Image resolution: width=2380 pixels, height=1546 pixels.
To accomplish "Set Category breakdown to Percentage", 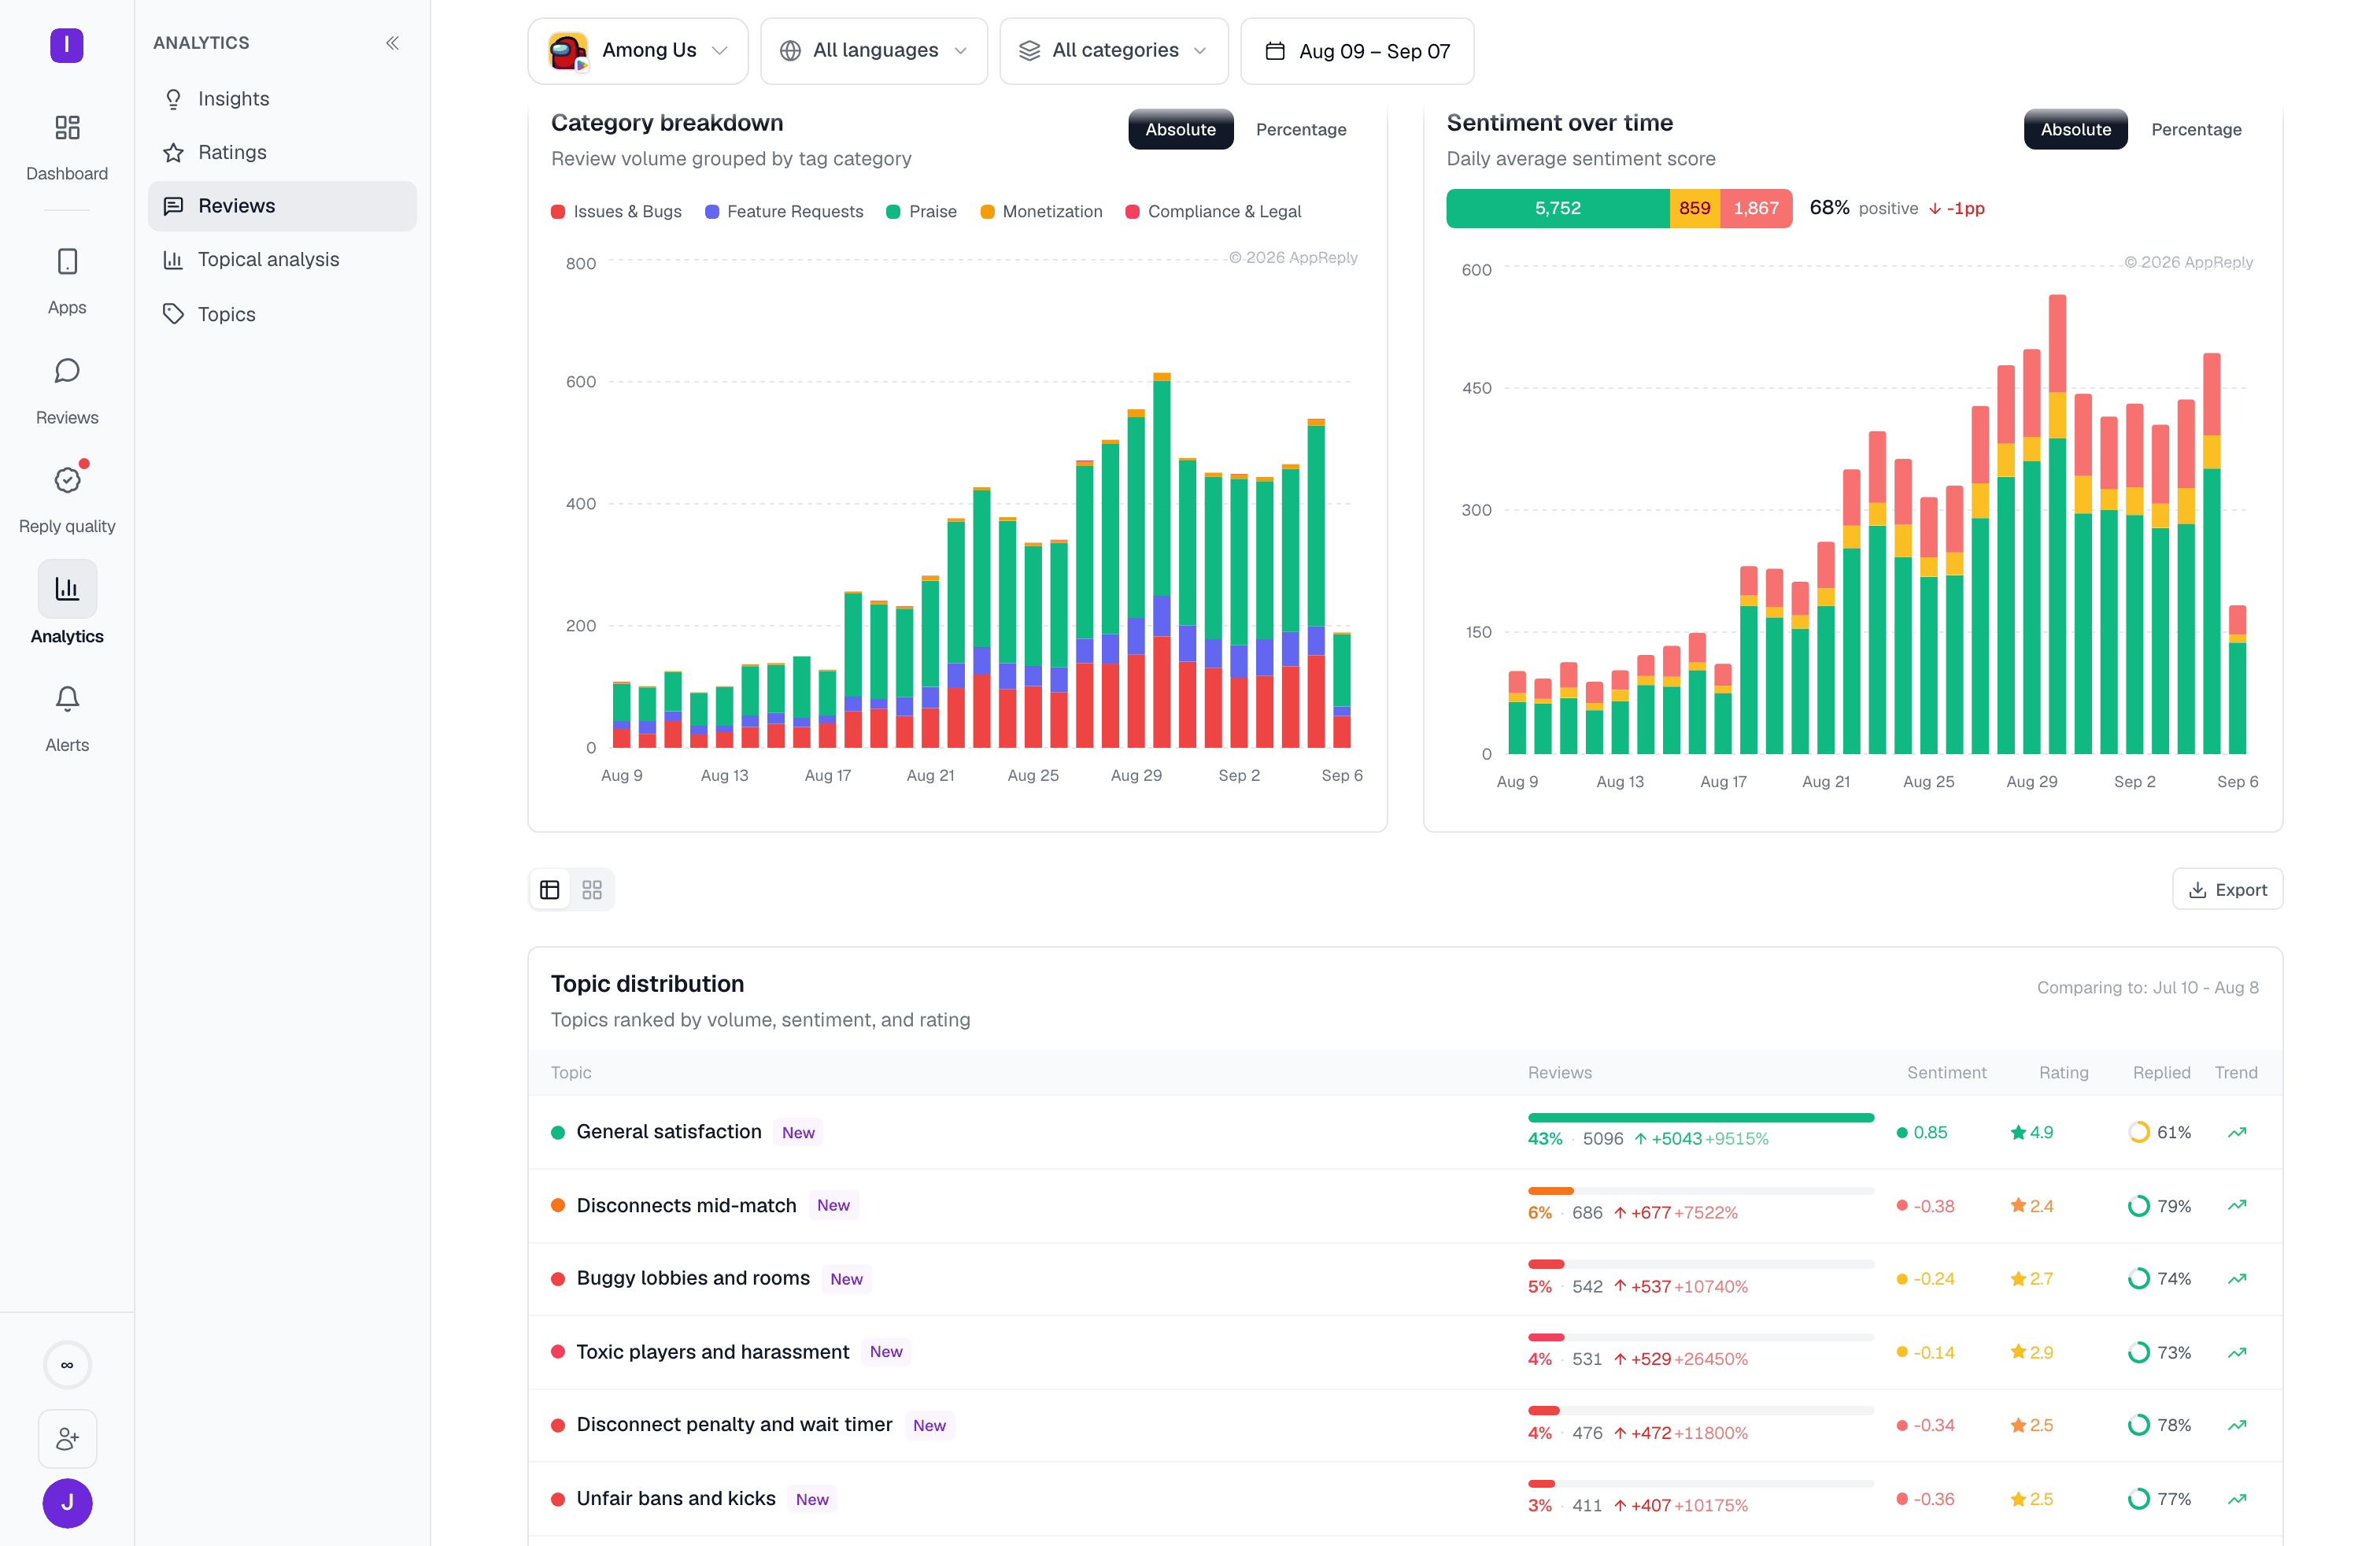I will click(x=1301, y=129).
